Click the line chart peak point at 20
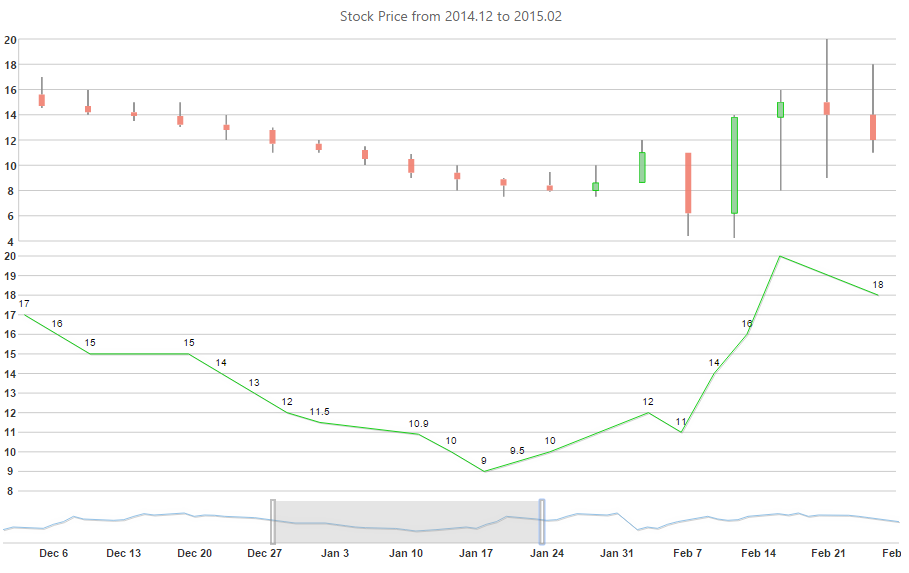The height and width of the screenshot is (573, 909). tap(780, 256)
